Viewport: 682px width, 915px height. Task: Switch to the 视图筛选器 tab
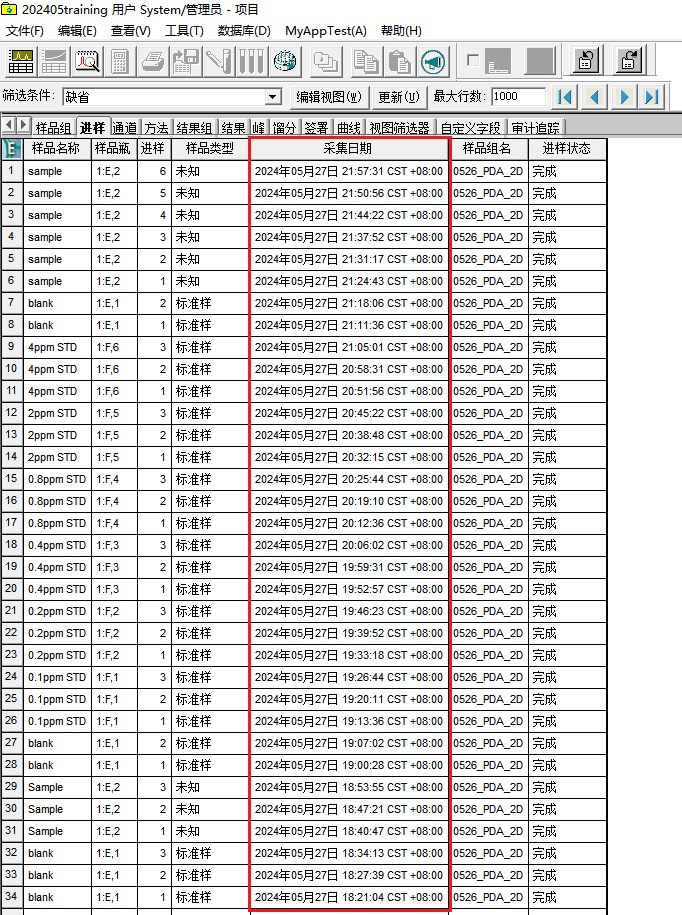point(400,128)
